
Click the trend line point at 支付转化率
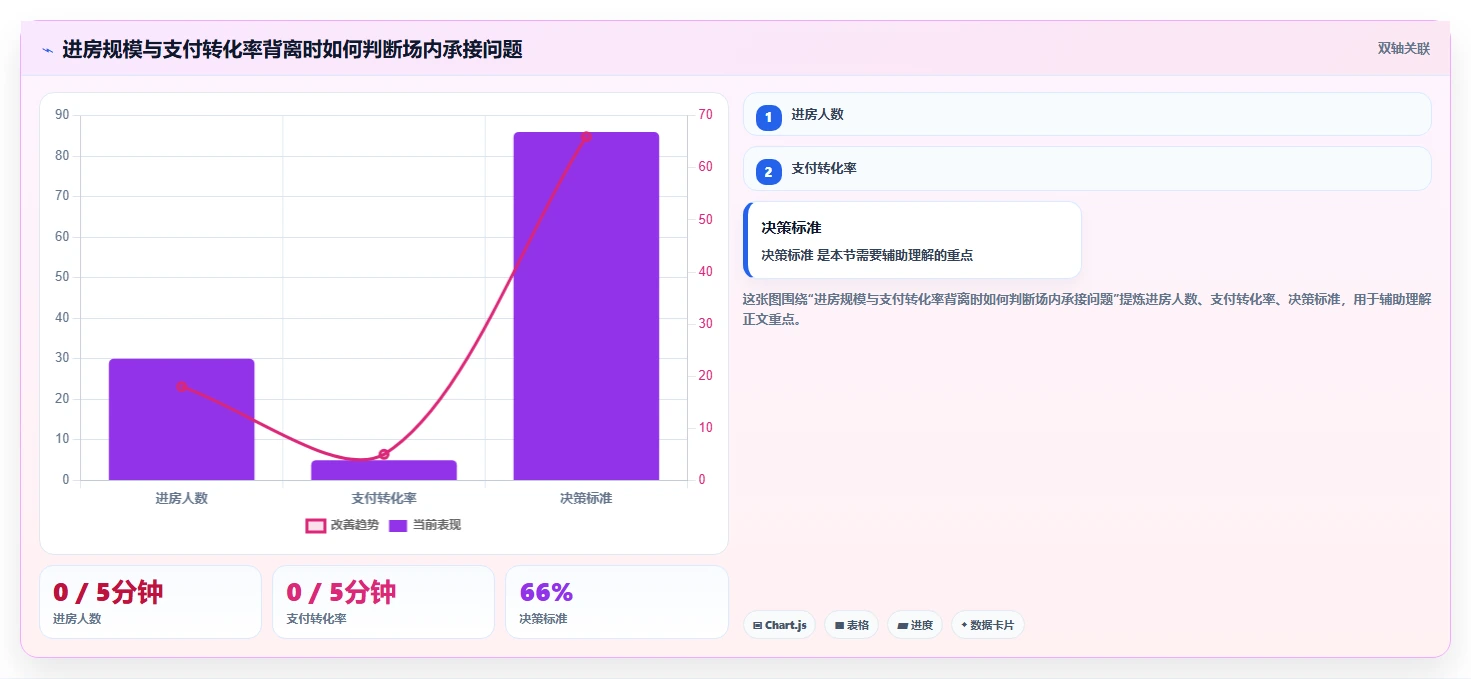(384, 454)
